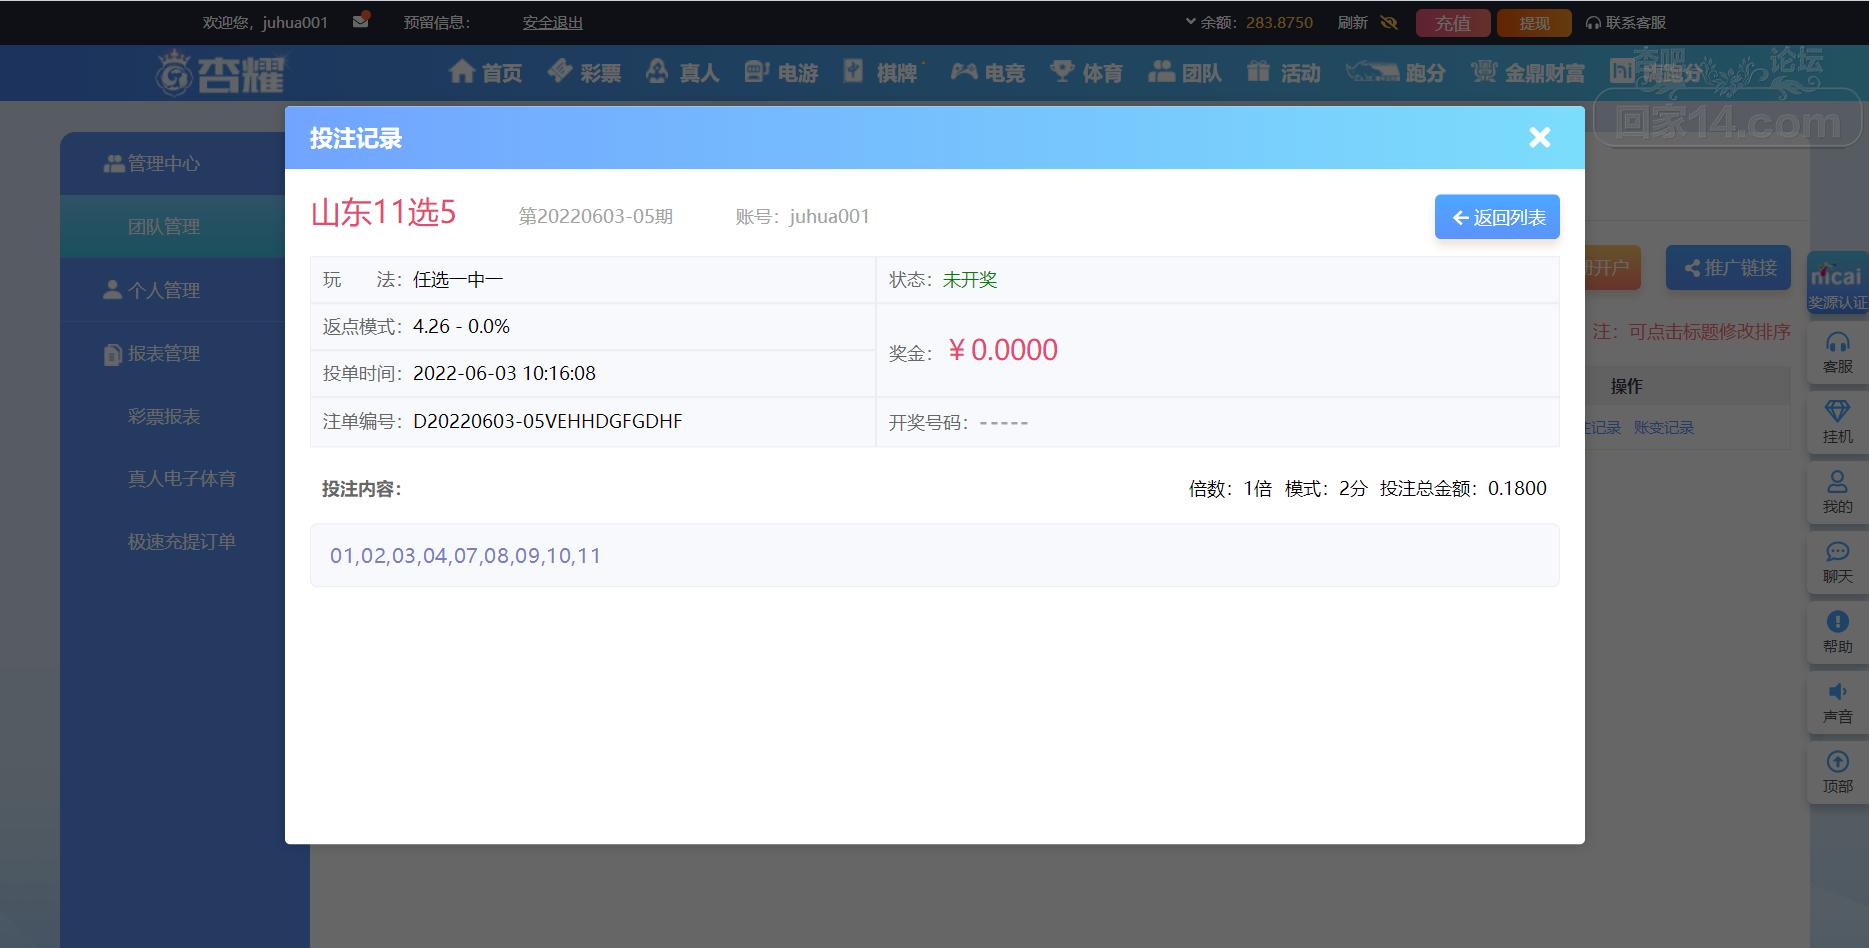Open the mail envelope icon in top bar
Image resolution: width=1869 pixels, height=948 pixels.
[x=361, y=21]
